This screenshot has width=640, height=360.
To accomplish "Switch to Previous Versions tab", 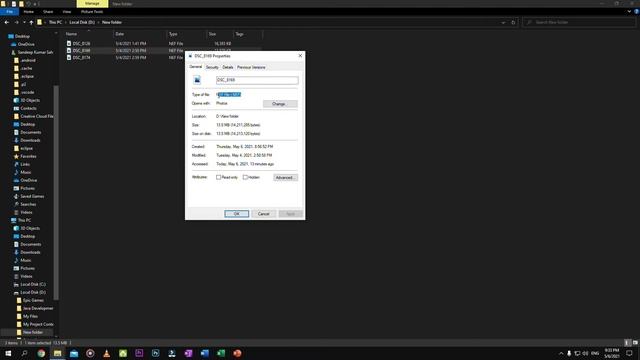I will [x=251, y=67].
